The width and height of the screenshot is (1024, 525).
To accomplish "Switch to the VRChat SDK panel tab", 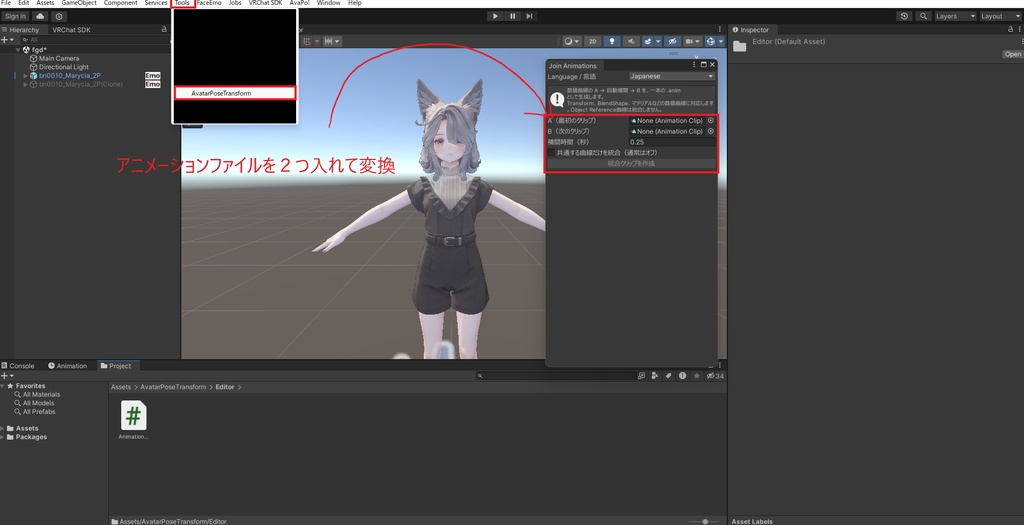I will coord(71,29).
